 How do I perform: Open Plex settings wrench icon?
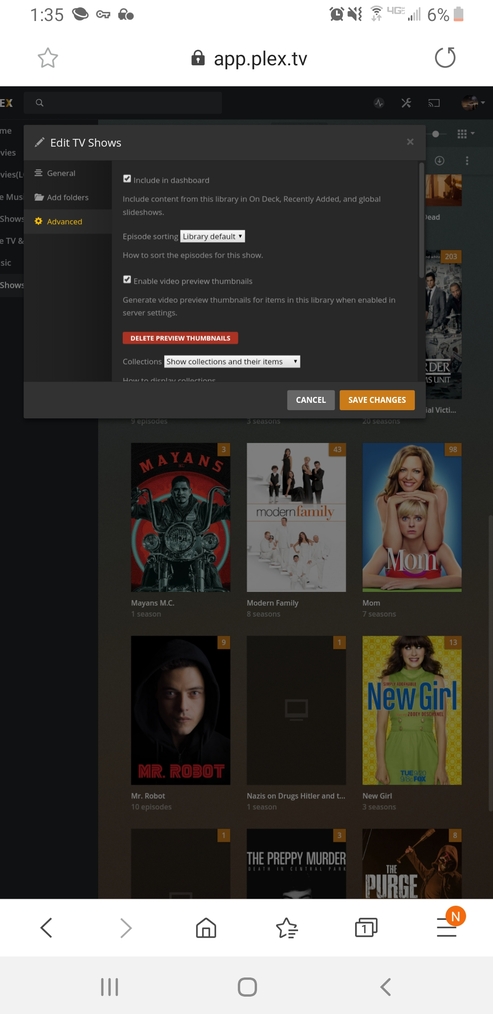tap(406, 103)
